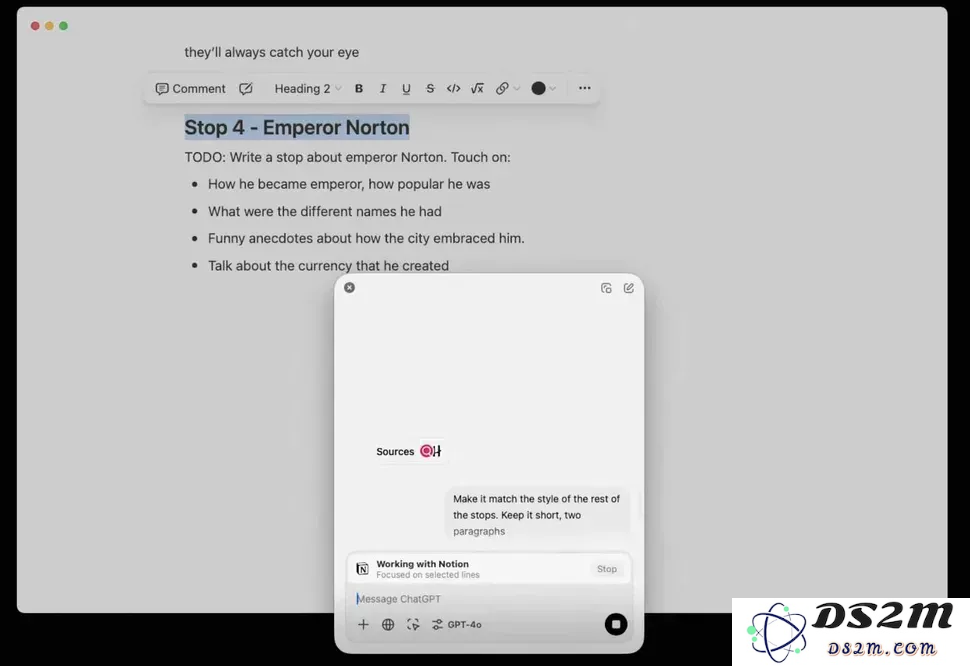
Task: Click bullet 'How he became emperor'
Action: point(349,184)
